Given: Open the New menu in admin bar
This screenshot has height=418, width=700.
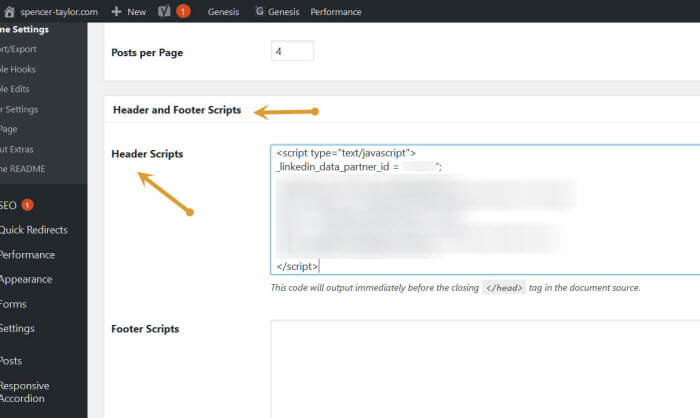Looking at the screenshot, I should [136, 12].
